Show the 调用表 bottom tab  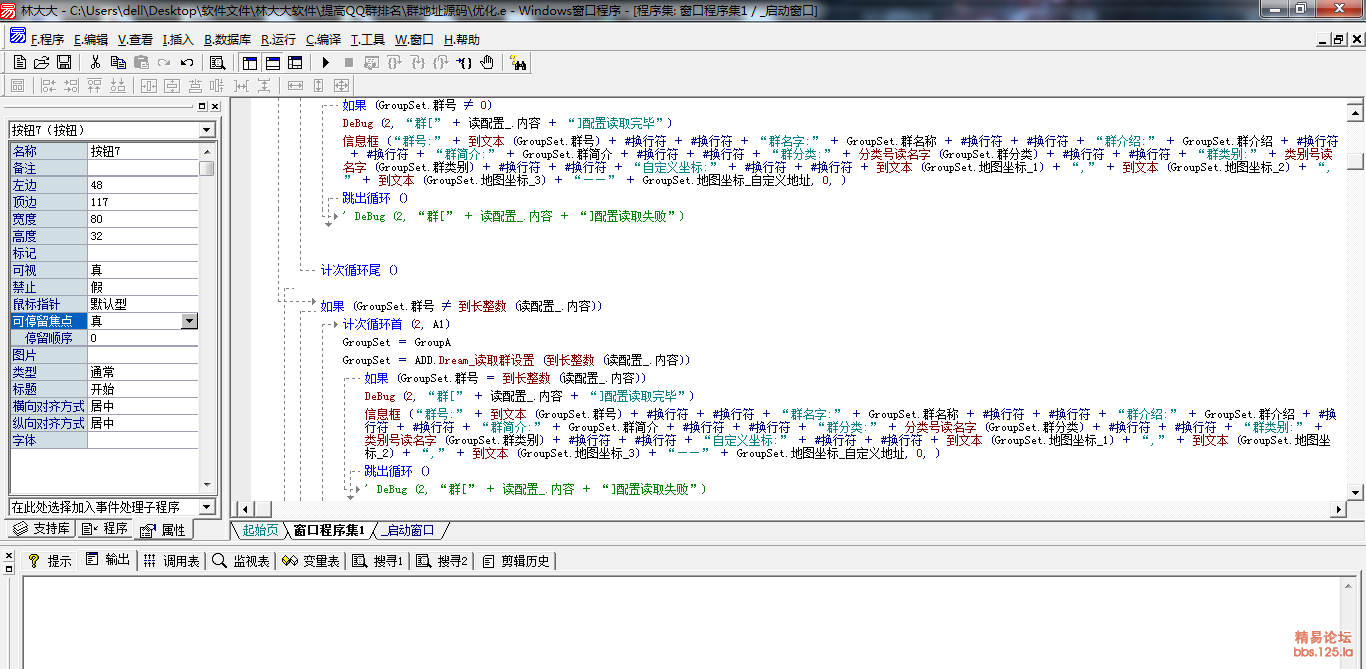(172, 561)
